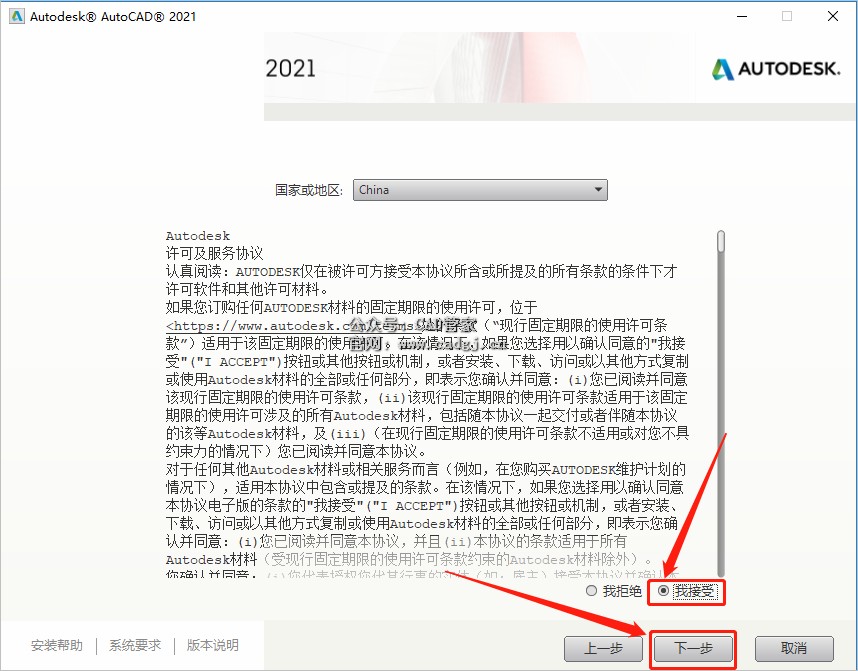The width and height of the screenshot is (858, 671).
Task: Click the Autodesk heading line in agreement
Action: (x=198, y=236)
